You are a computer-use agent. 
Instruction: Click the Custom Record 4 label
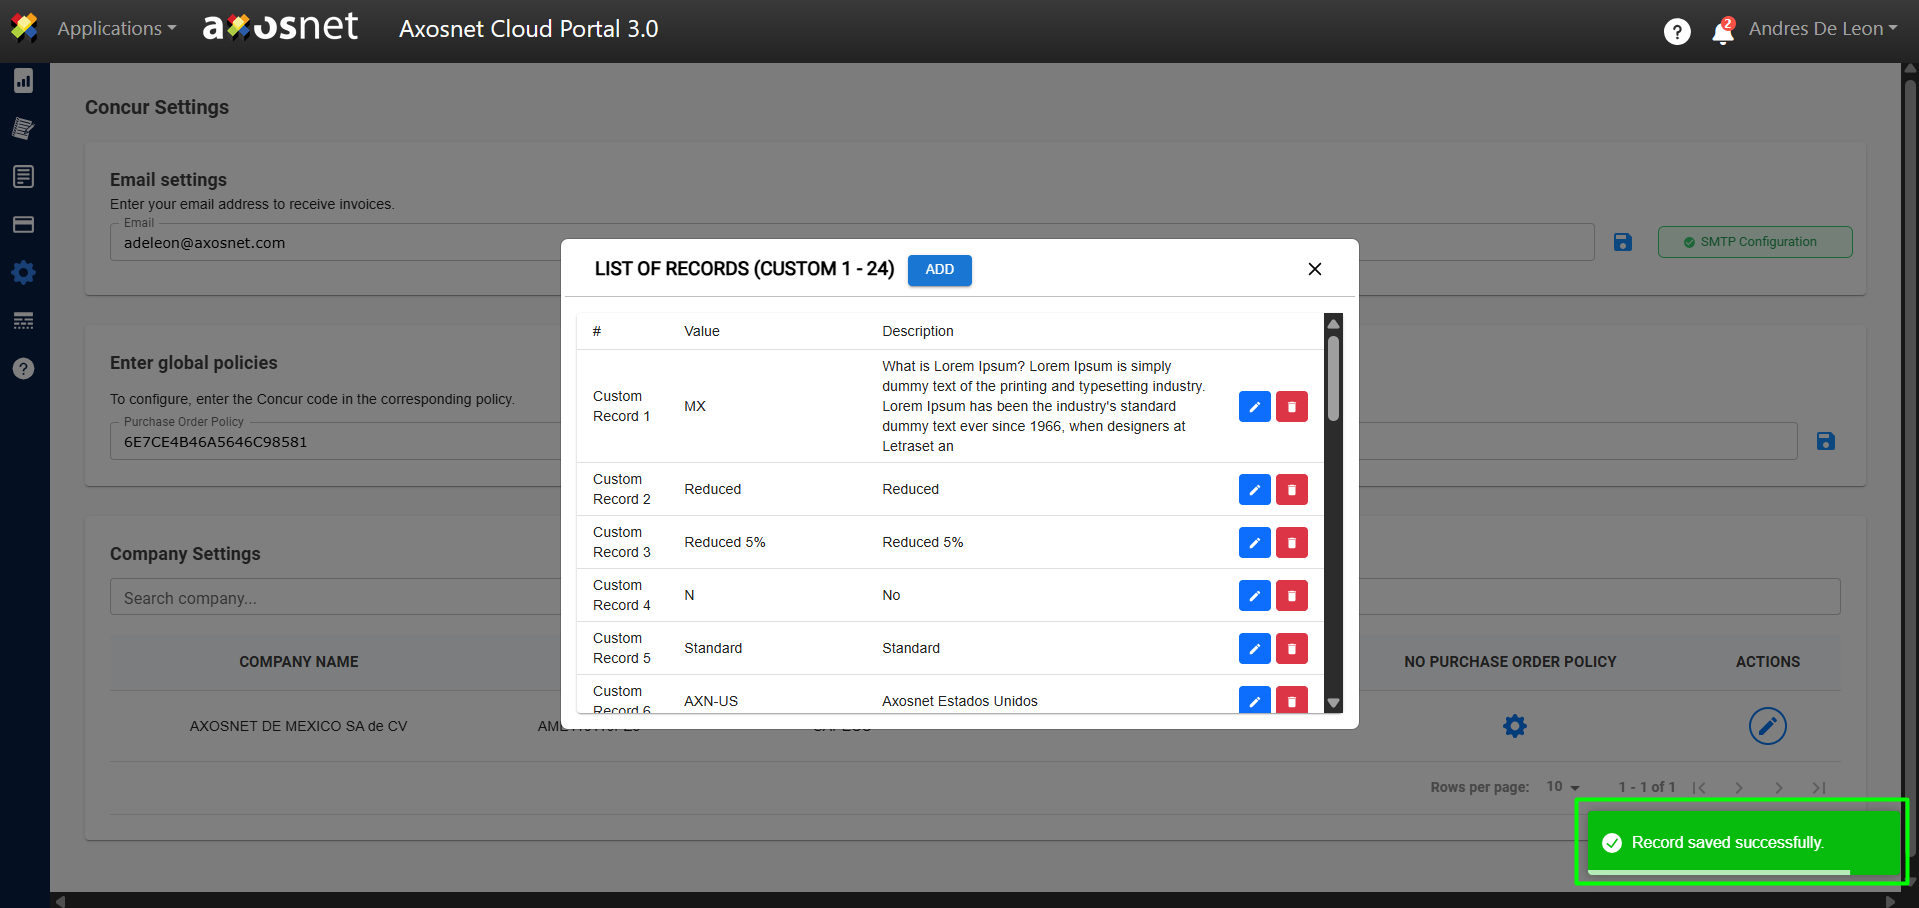[x=621, y=595]
